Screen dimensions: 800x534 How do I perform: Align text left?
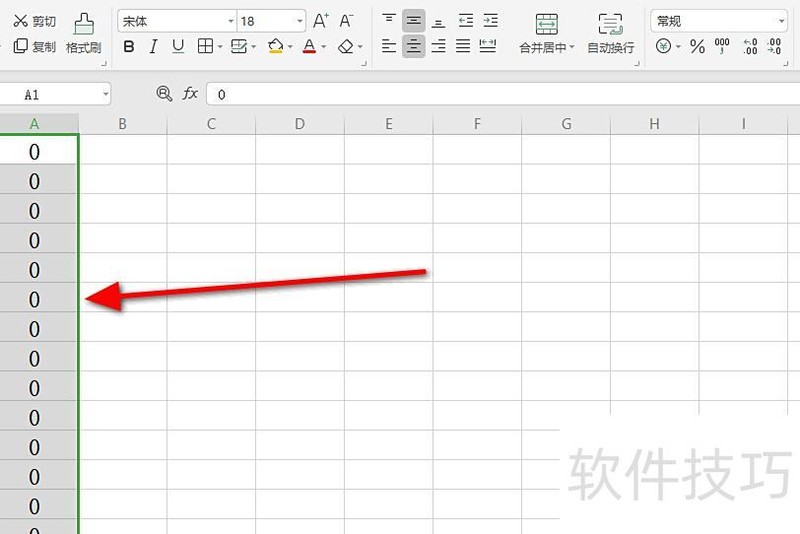(x=389, y=46)
